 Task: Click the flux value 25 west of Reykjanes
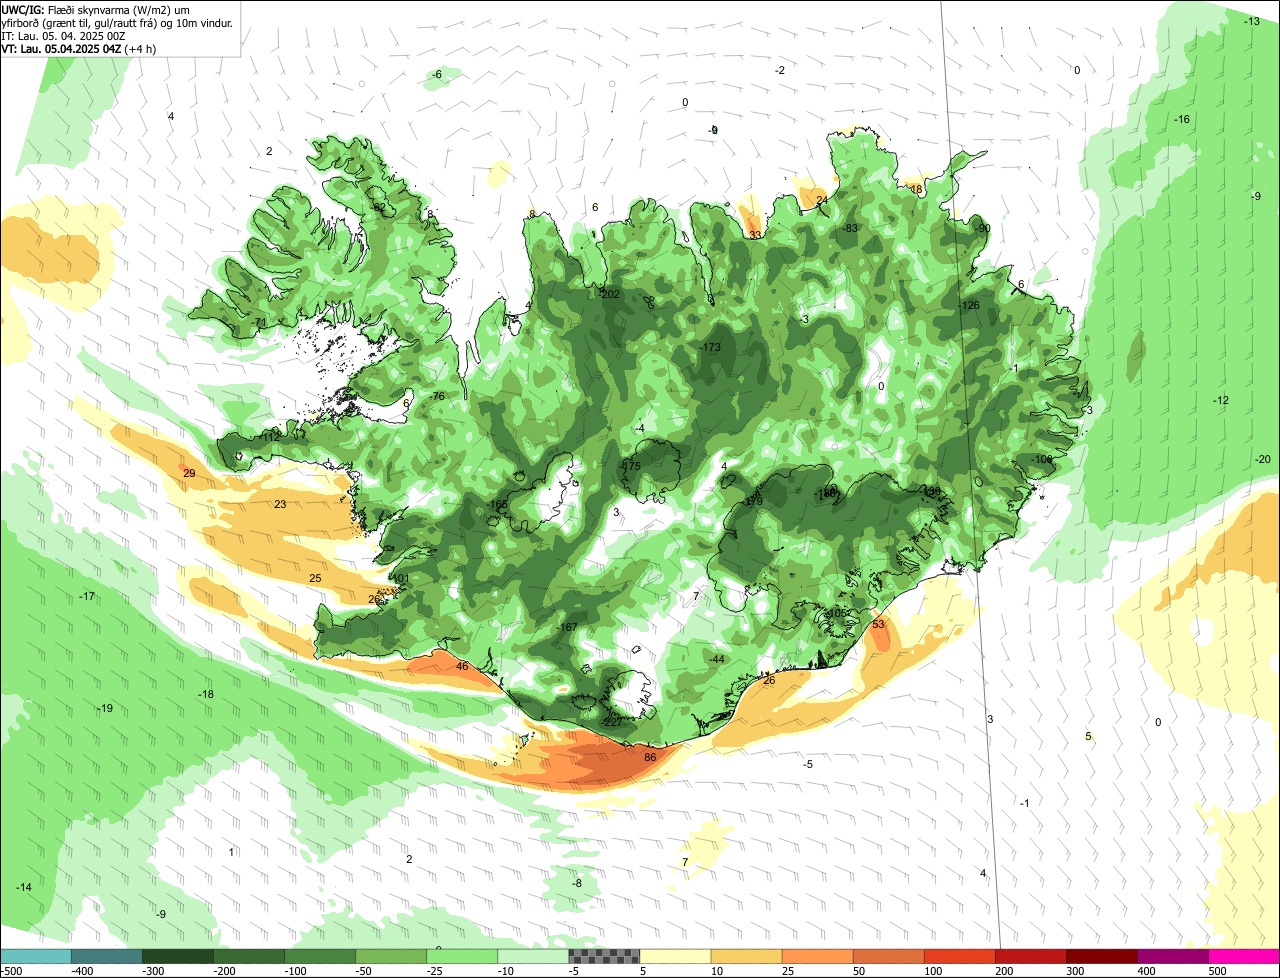(x=315, y=578)
